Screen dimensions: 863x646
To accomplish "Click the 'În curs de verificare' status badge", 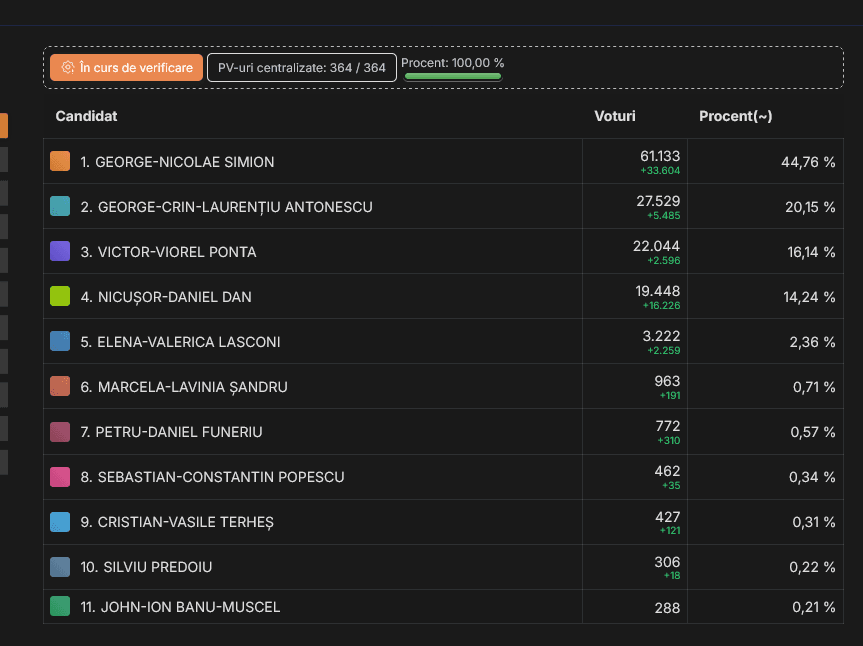I will coord(127,67).
